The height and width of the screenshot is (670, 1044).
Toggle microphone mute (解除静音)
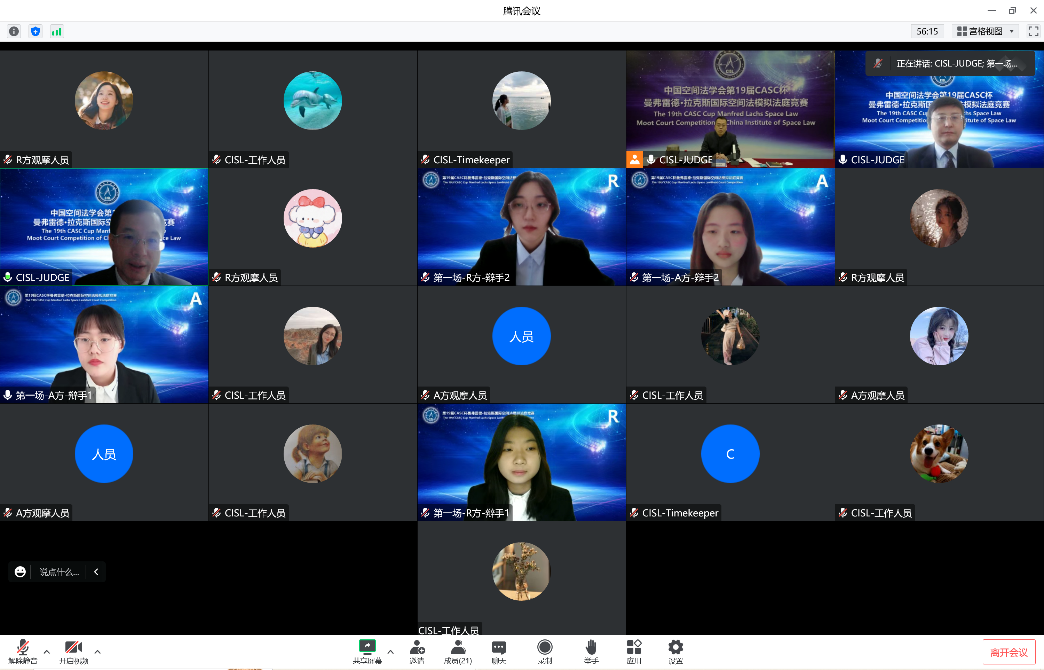click(x=20, y=651)
